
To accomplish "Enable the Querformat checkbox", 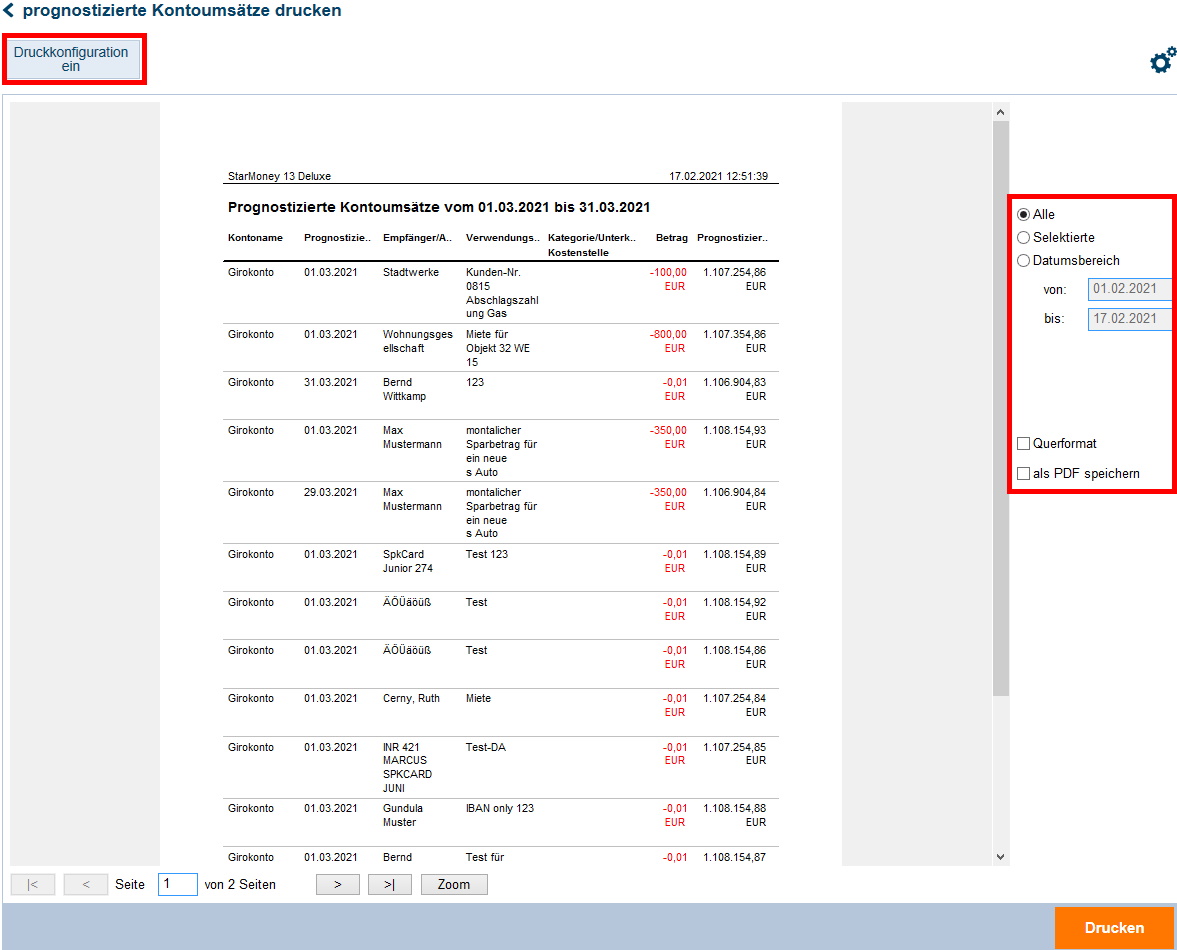I will [1023, 444].
